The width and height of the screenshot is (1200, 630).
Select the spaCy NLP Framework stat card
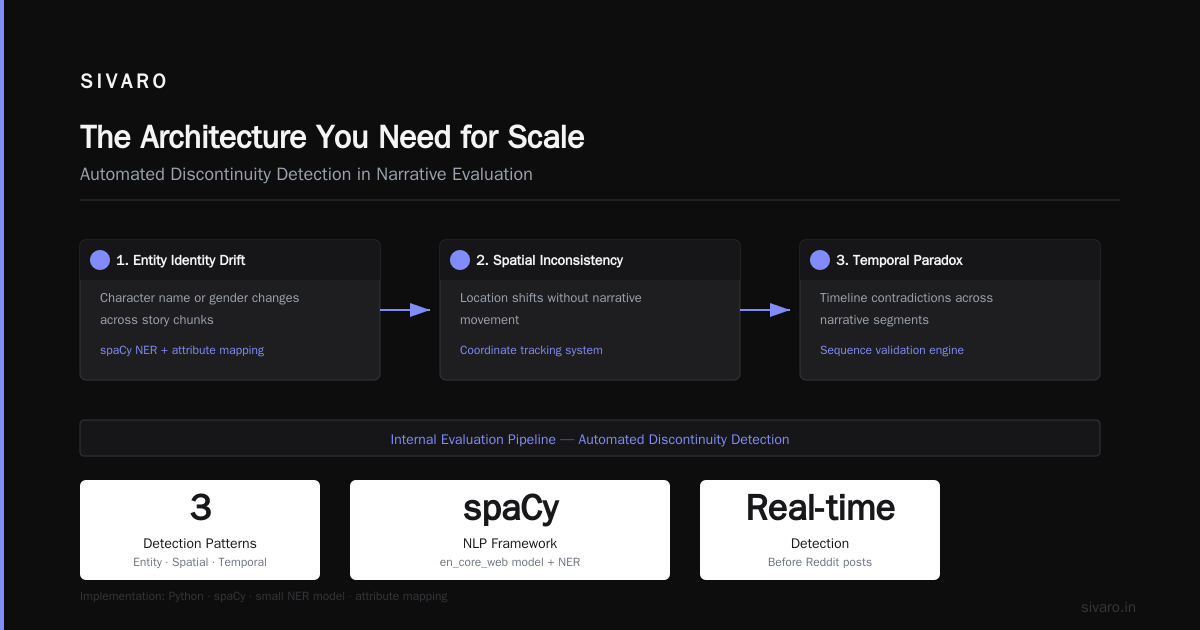510,530
